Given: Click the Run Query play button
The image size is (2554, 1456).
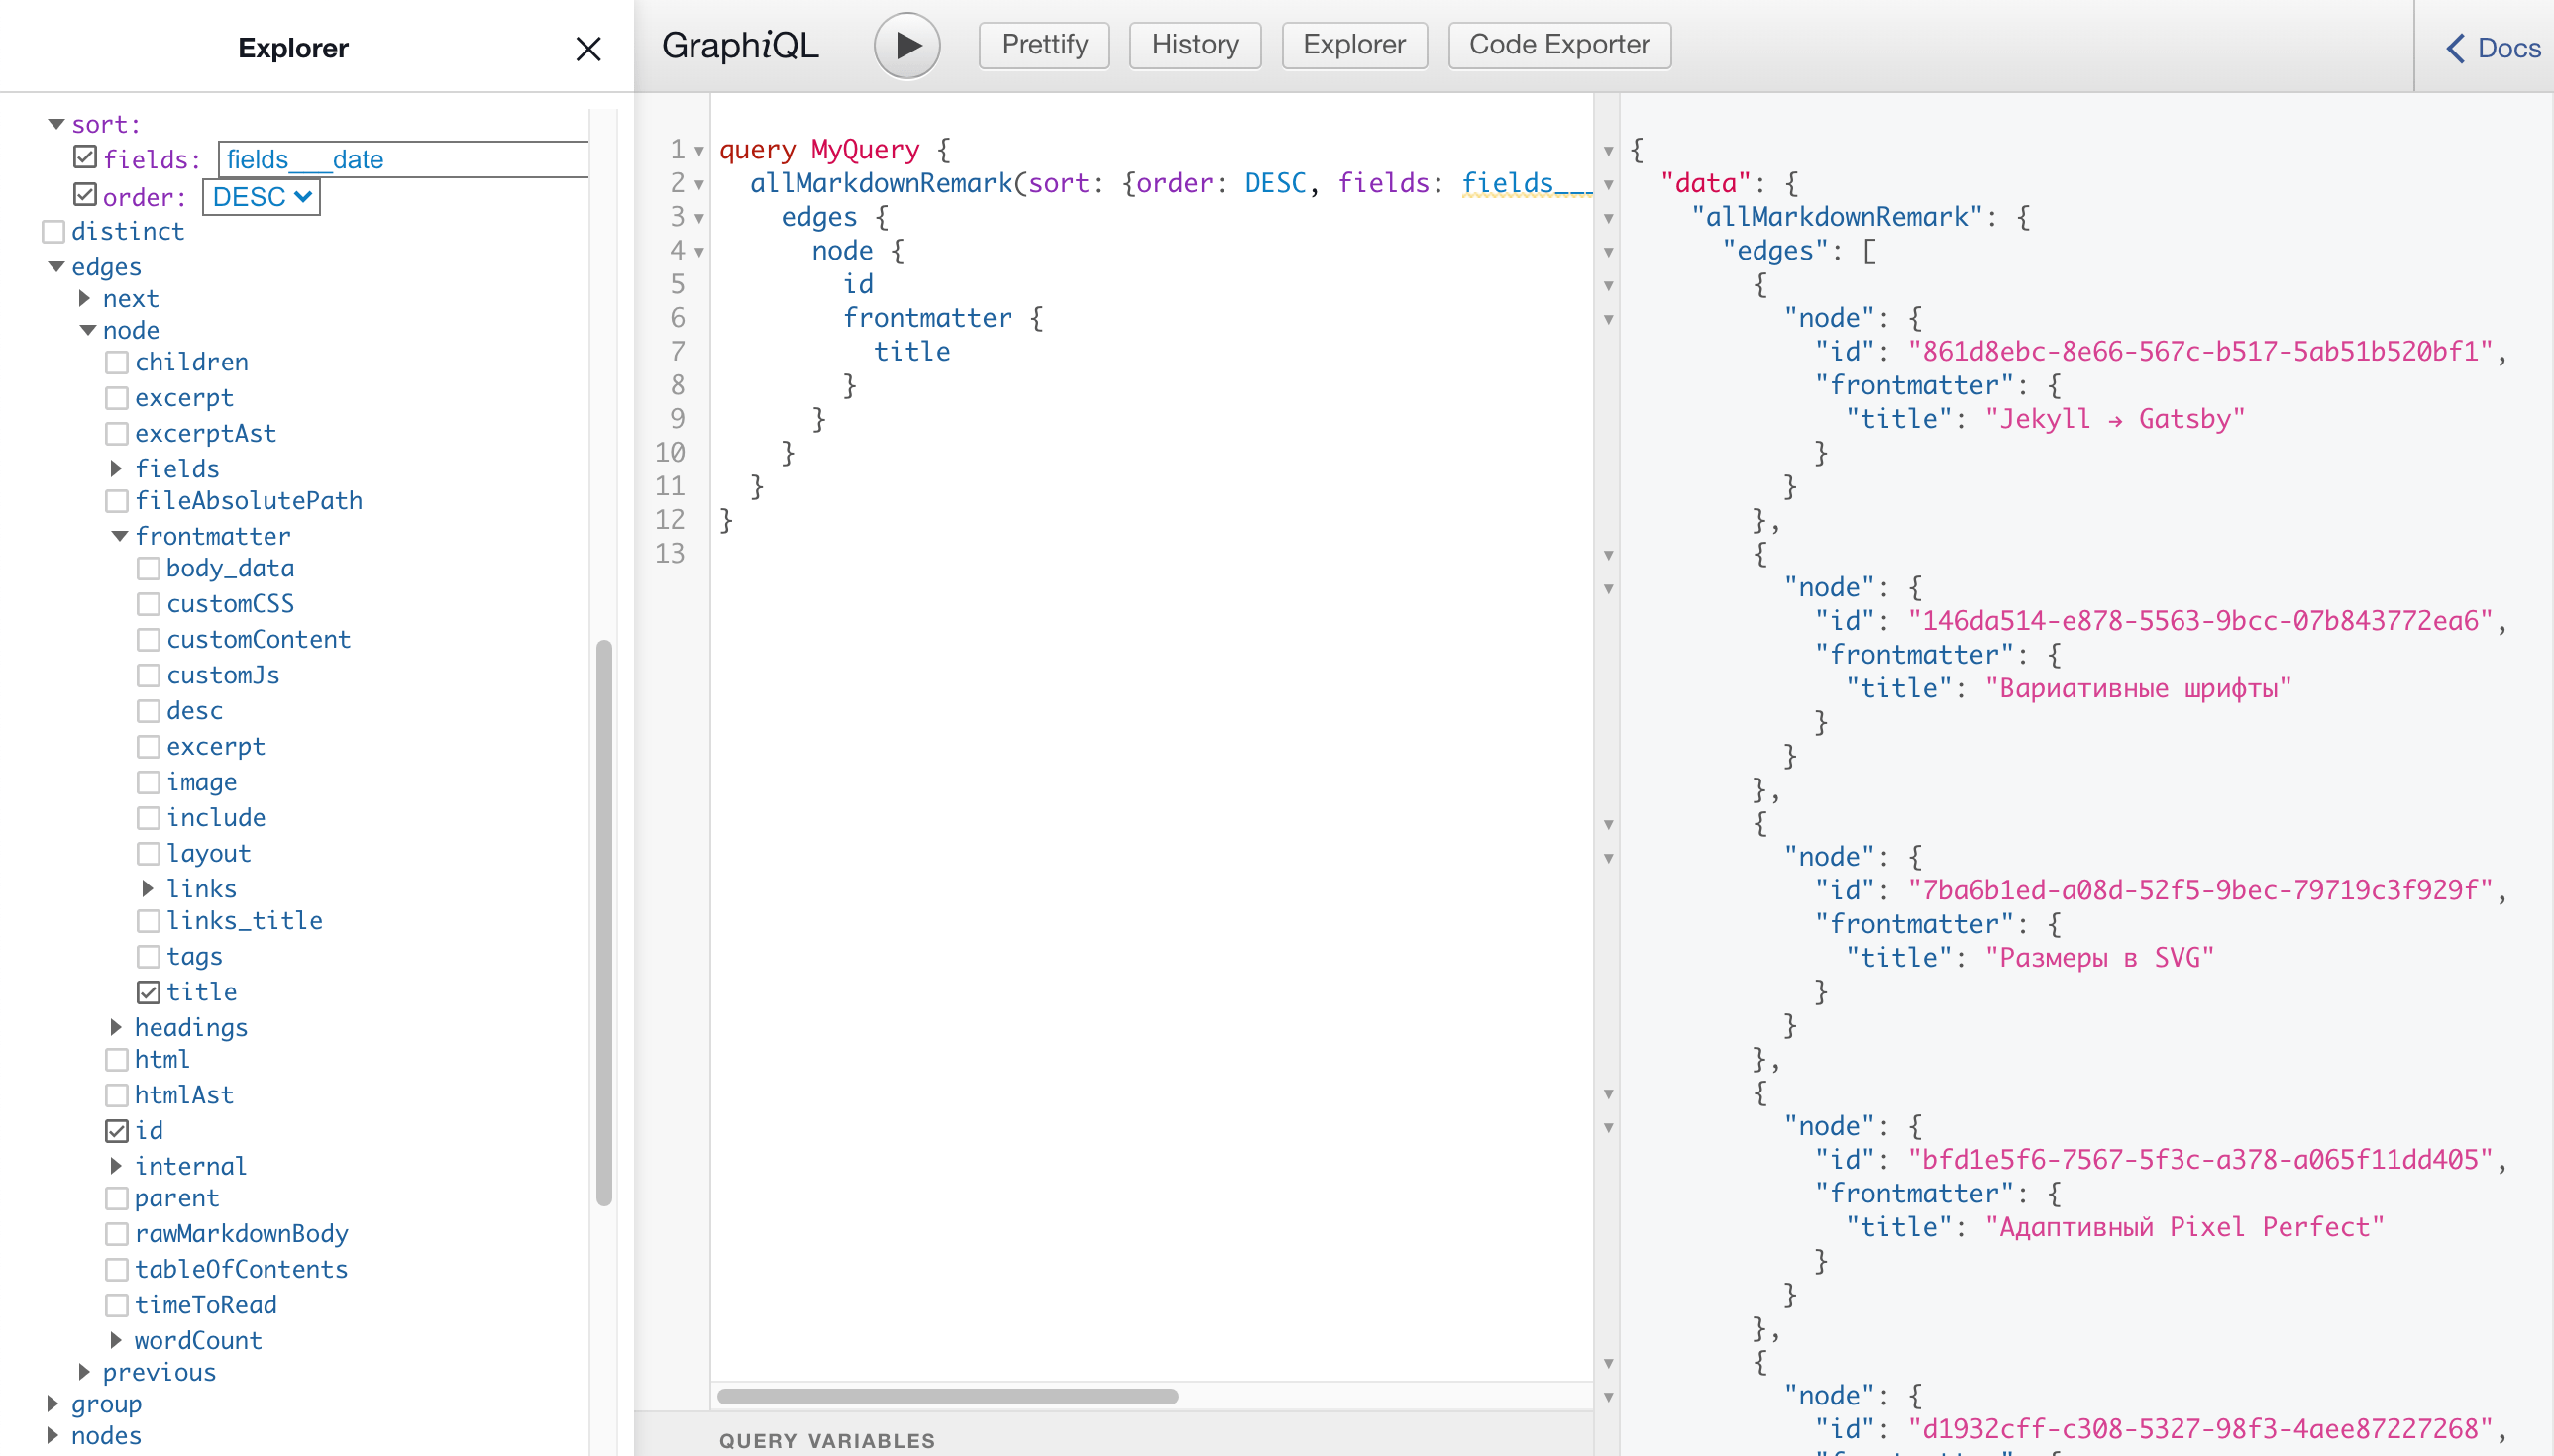Looking at the screenshot, I should (x=905, y=46).
